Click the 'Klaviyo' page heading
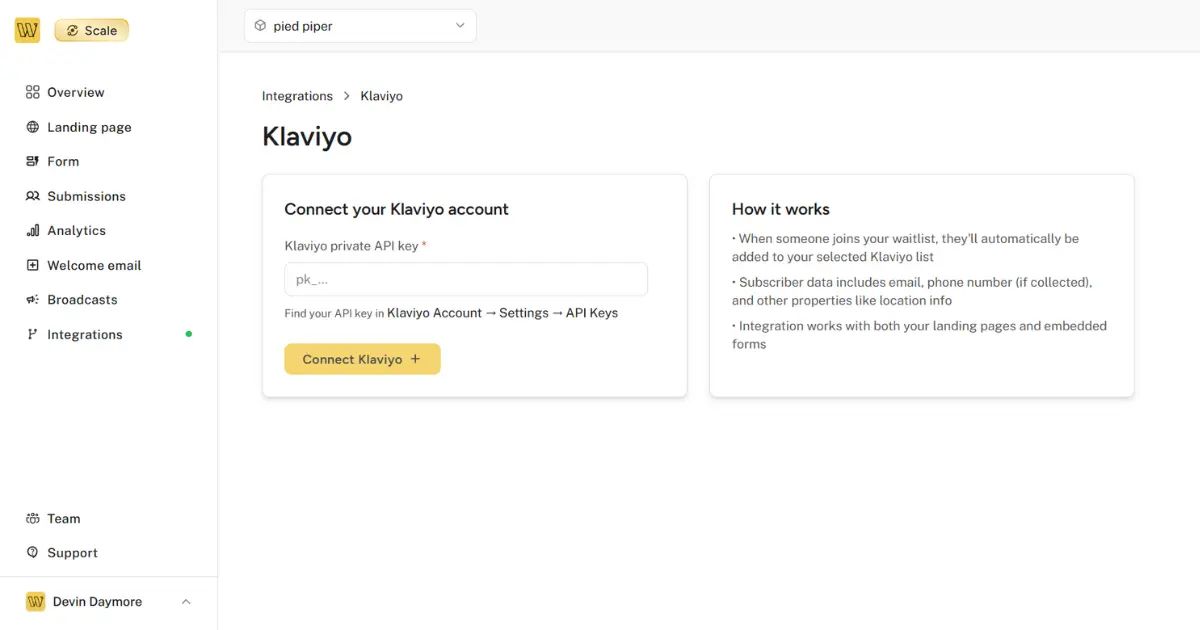 point(307,136)
